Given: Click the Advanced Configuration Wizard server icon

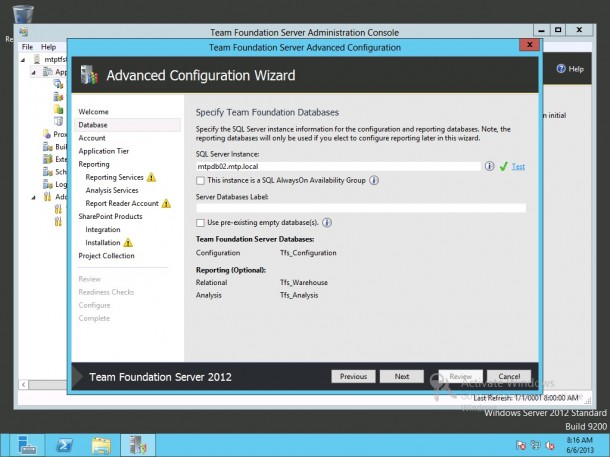Looking at the screenshot, I should point(89,75).
